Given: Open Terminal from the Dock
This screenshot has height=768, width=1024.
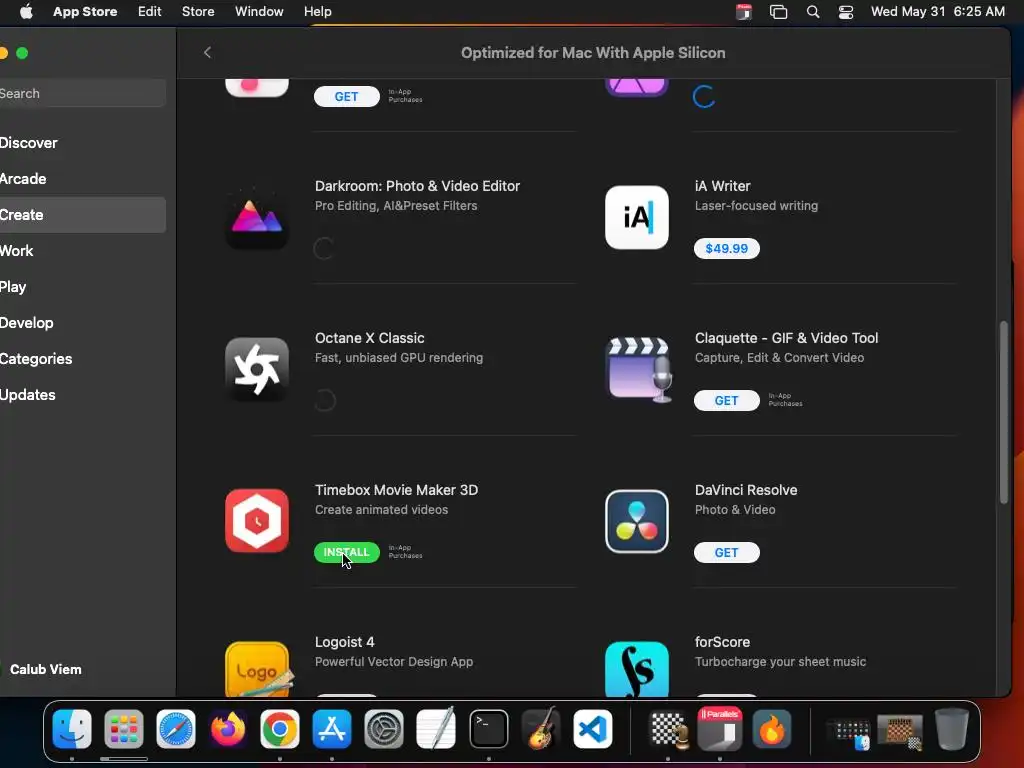Looking at the screenshot, I should pos(488,729).
